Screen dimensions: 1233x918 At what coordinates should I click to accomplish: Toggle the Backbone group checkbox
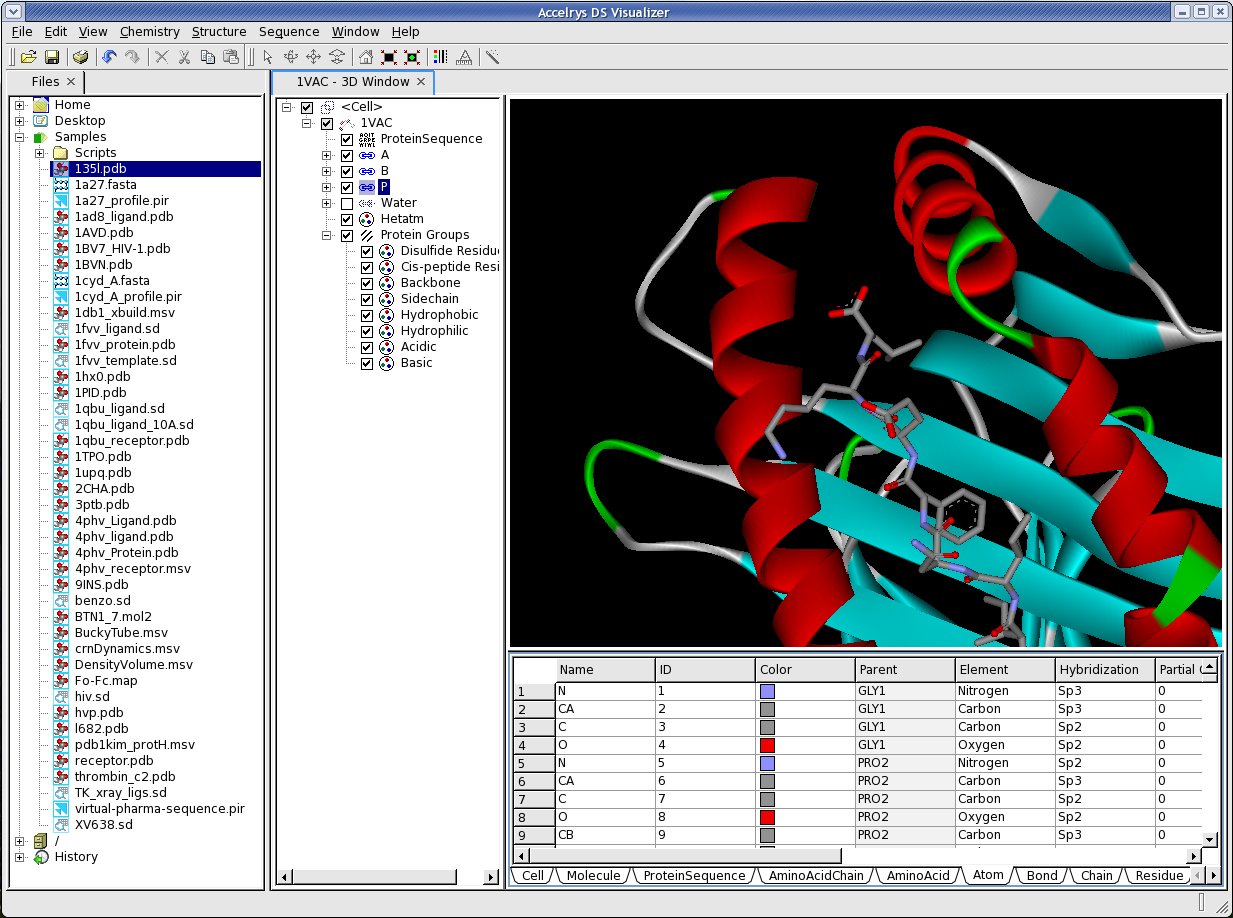point(367,283)
